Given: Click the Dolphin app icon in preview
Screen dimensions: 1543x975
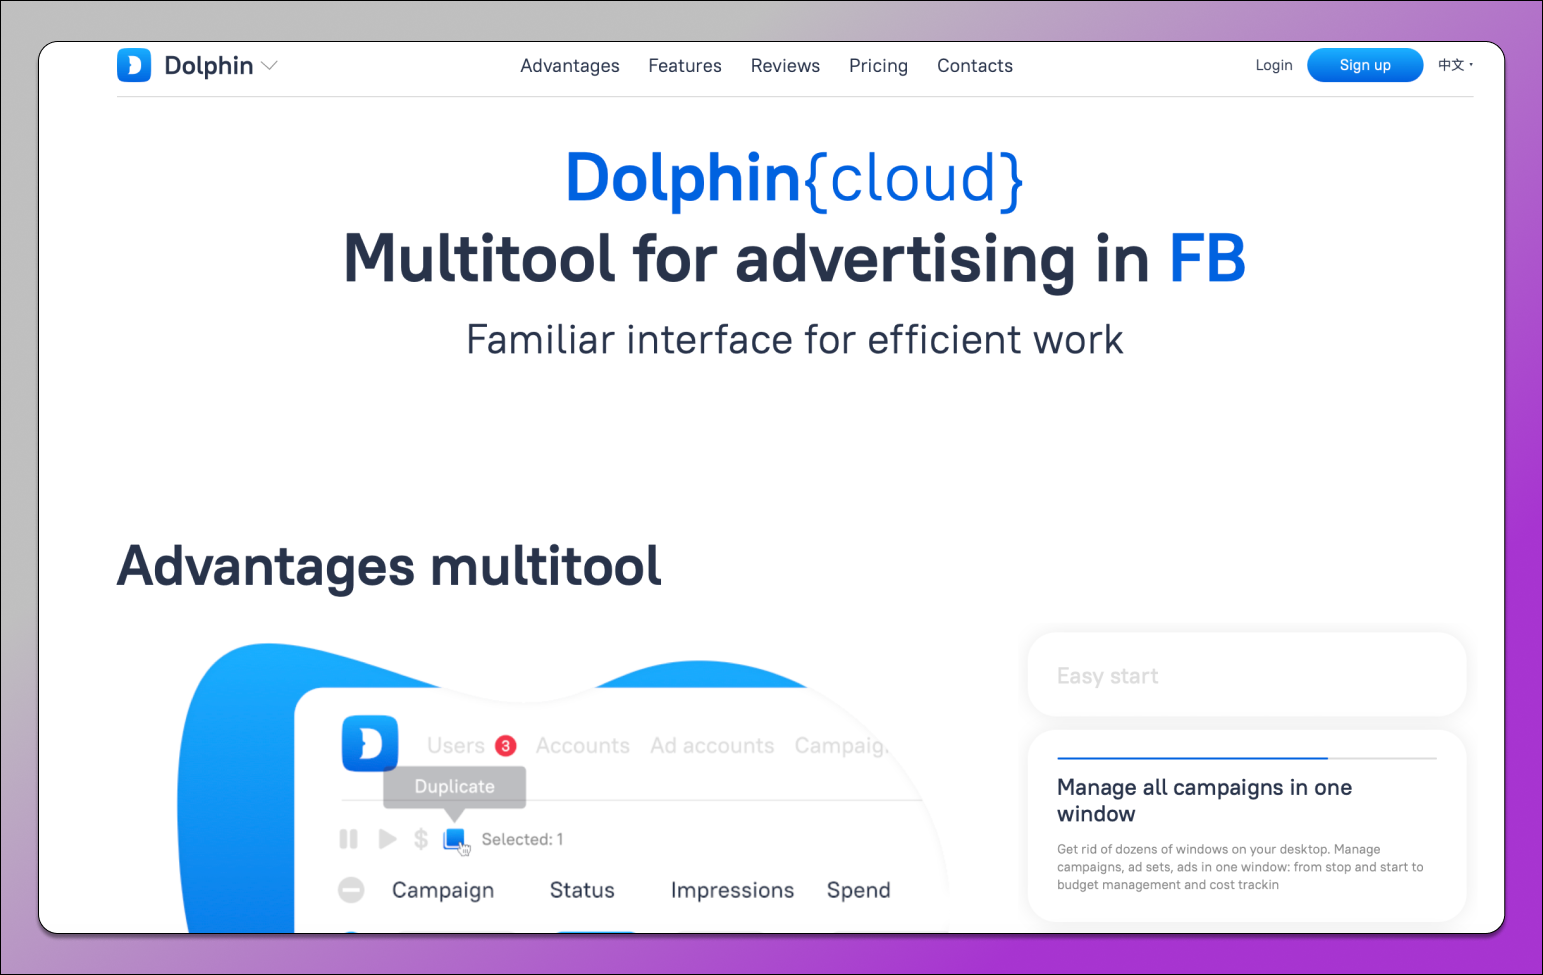Looking at the screenshot, I should pos(370,744).
